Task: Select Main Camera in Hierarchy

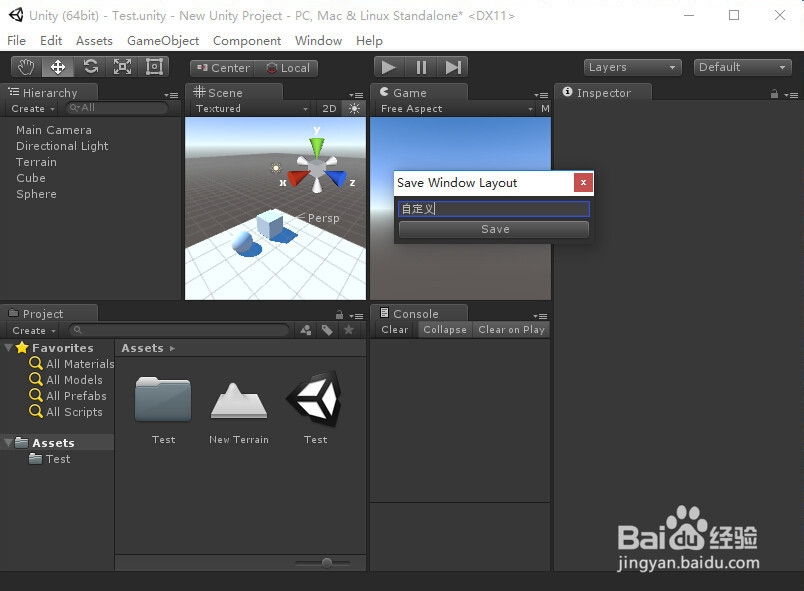Action: (53, 130)
